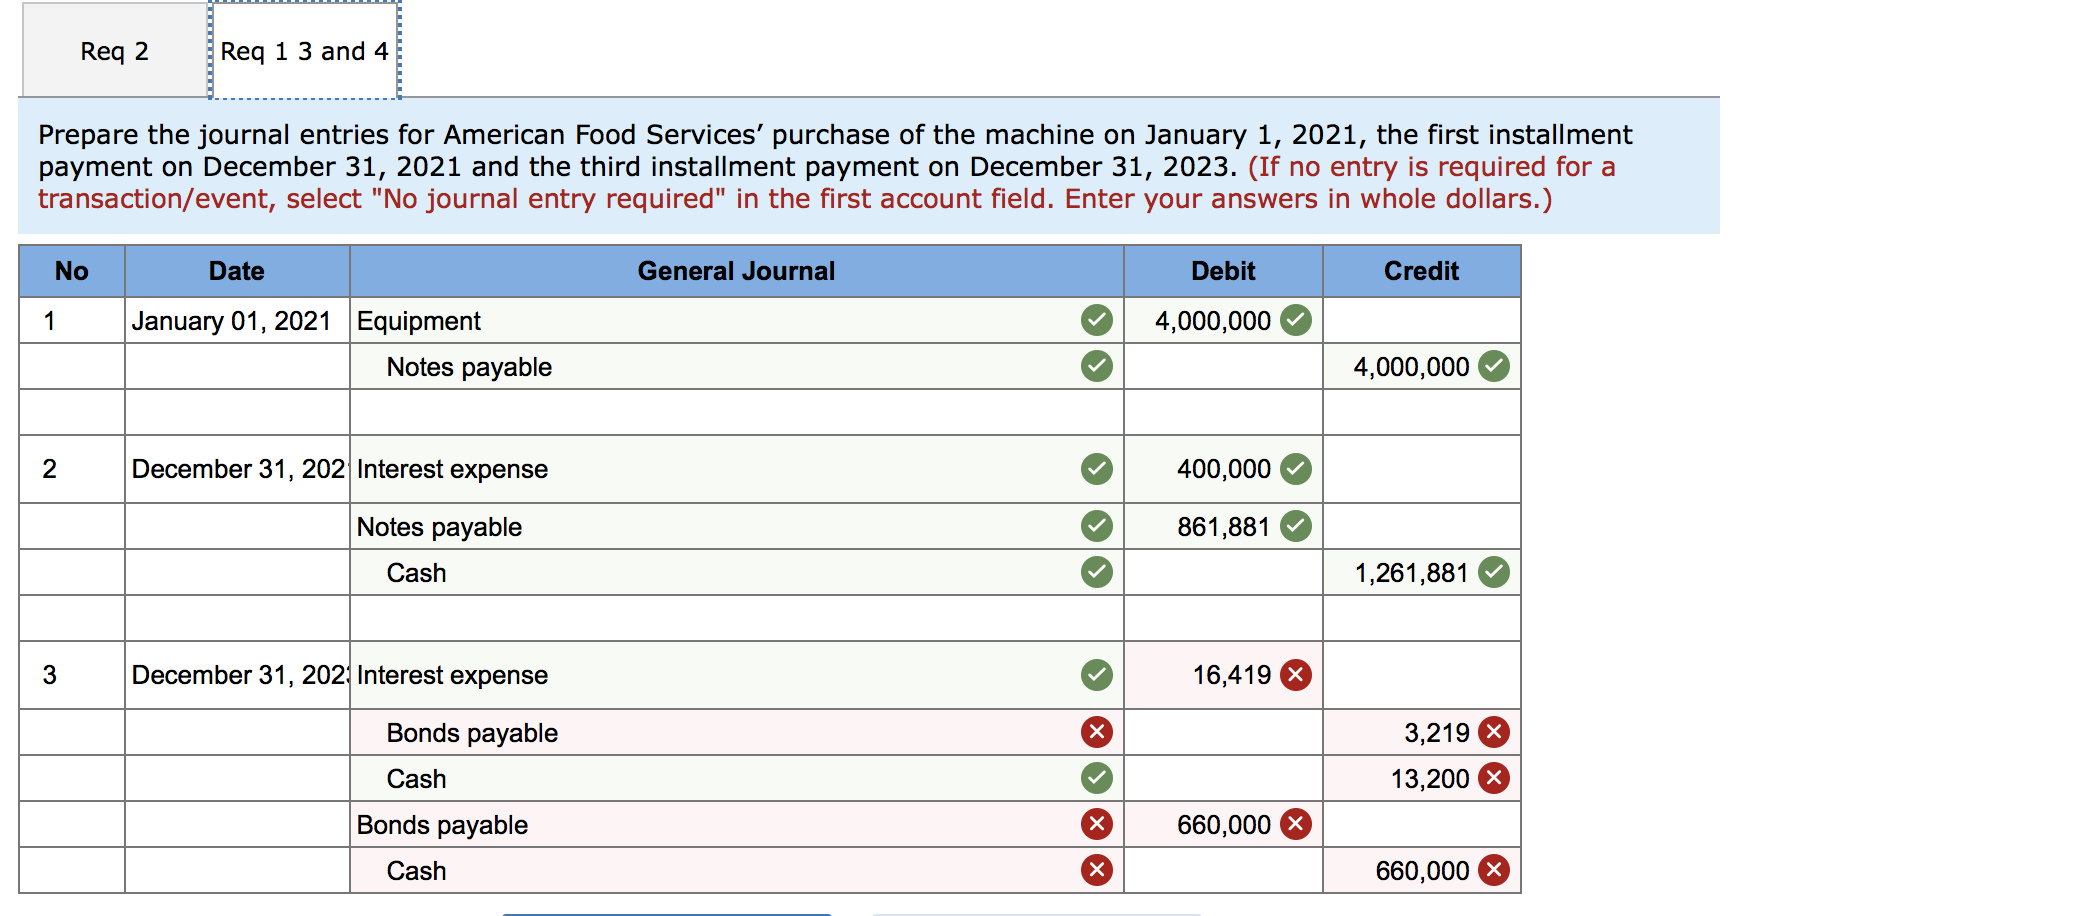
Task: Click check icon next to 4,000,000 debit
Action: point(1295,320)
